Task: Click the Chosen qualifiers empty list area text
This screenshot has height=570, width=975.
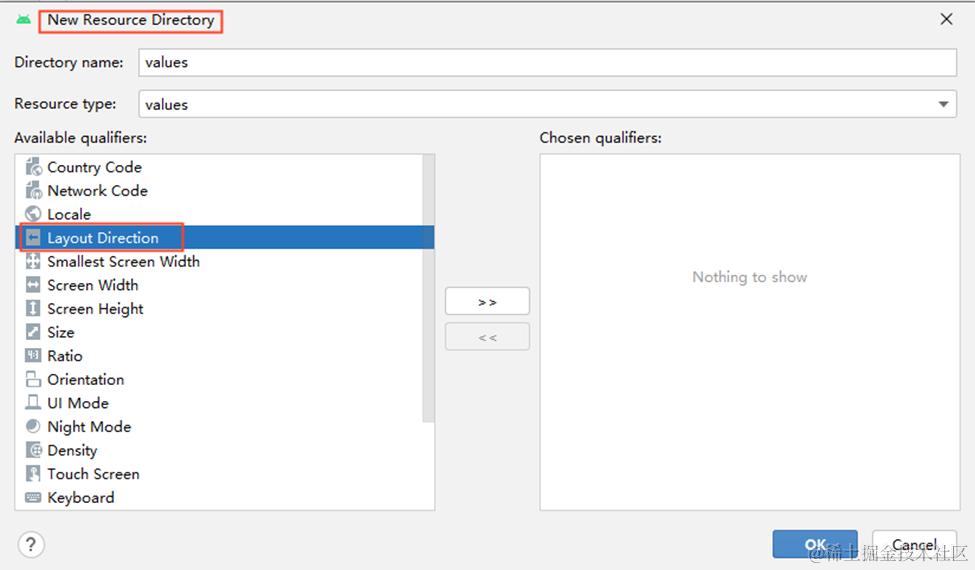Action: tap(750, 277)
